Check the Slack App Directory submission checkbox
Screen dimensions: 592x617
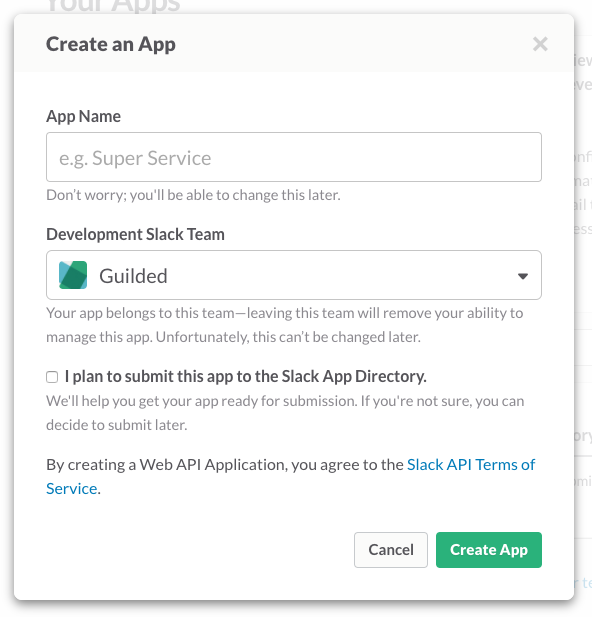(52, 377)
